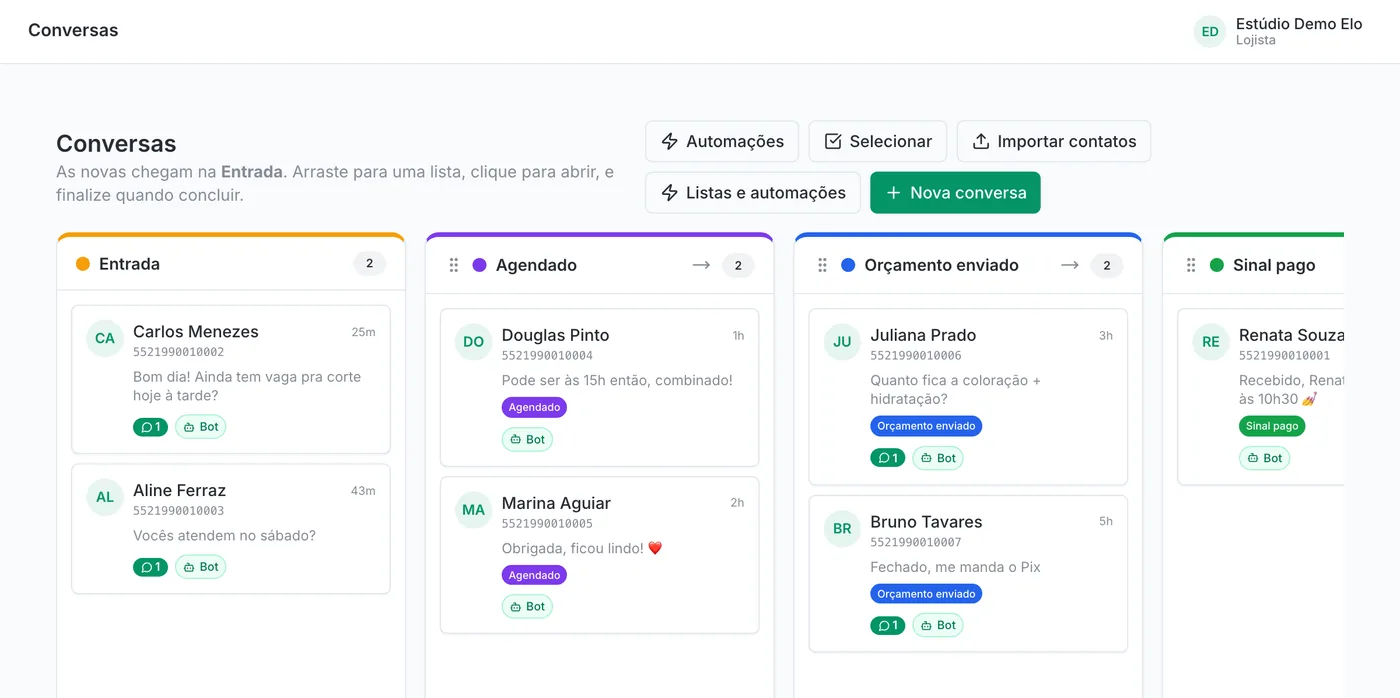Click Agendado tag on Marina Aguiar card
The width and height of the screenshot is (1400, 698).
point(534,575)
